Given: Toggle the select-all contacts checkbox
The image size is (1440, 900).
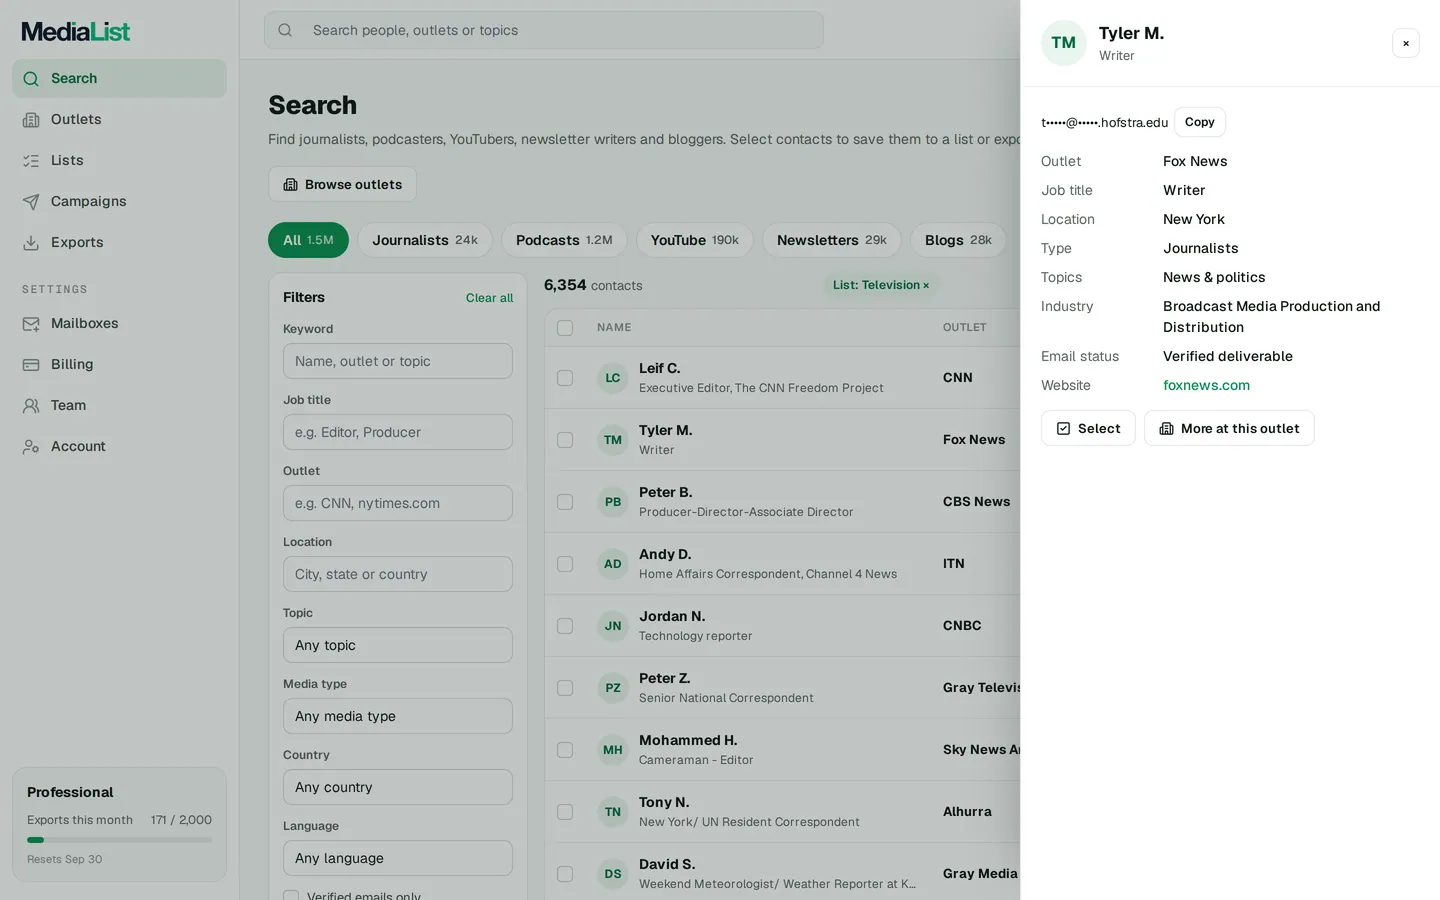Looking at the screenshot, I should [565, 328].
